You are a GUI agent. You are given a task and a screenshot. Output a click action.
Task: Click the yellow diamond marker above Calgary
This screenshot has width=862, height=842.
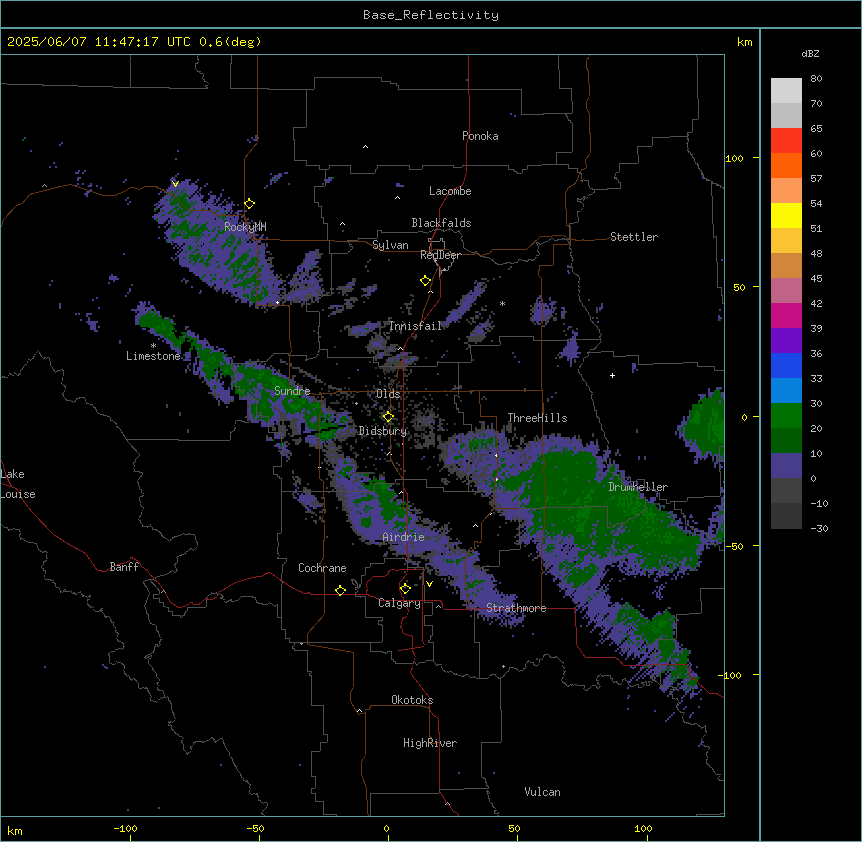(x=405, y=589)
